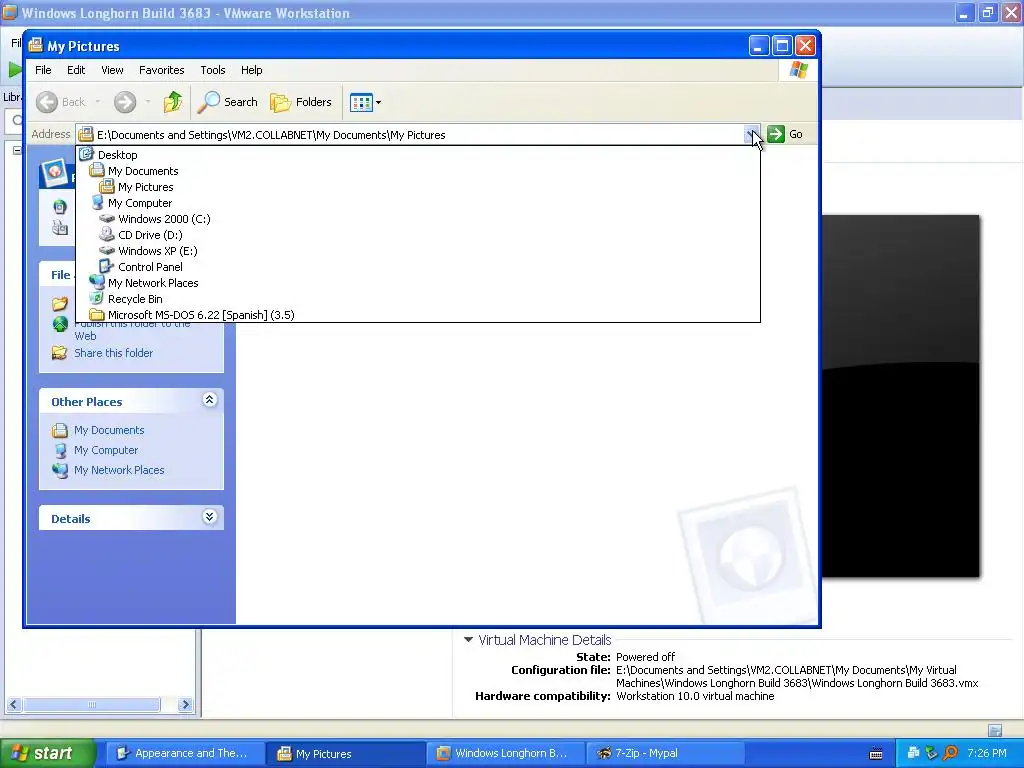Select My Documents in address dropdown list
The height and width of the screenshot is (768, 1024).
point(418,171)
